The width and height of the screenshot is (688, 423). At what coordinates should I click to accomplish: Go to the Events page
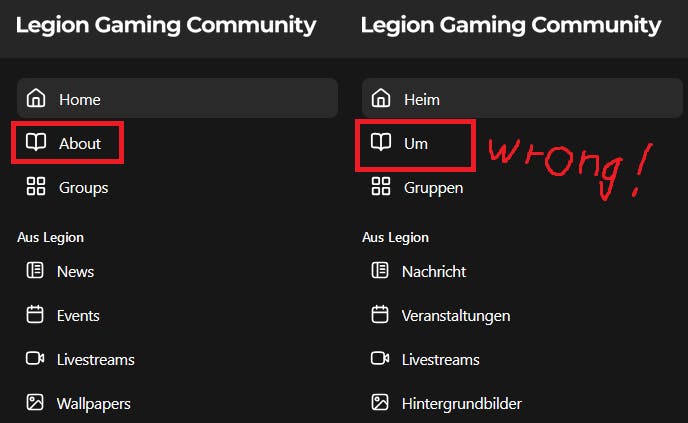pyautogui.click(x=78, y=315)
